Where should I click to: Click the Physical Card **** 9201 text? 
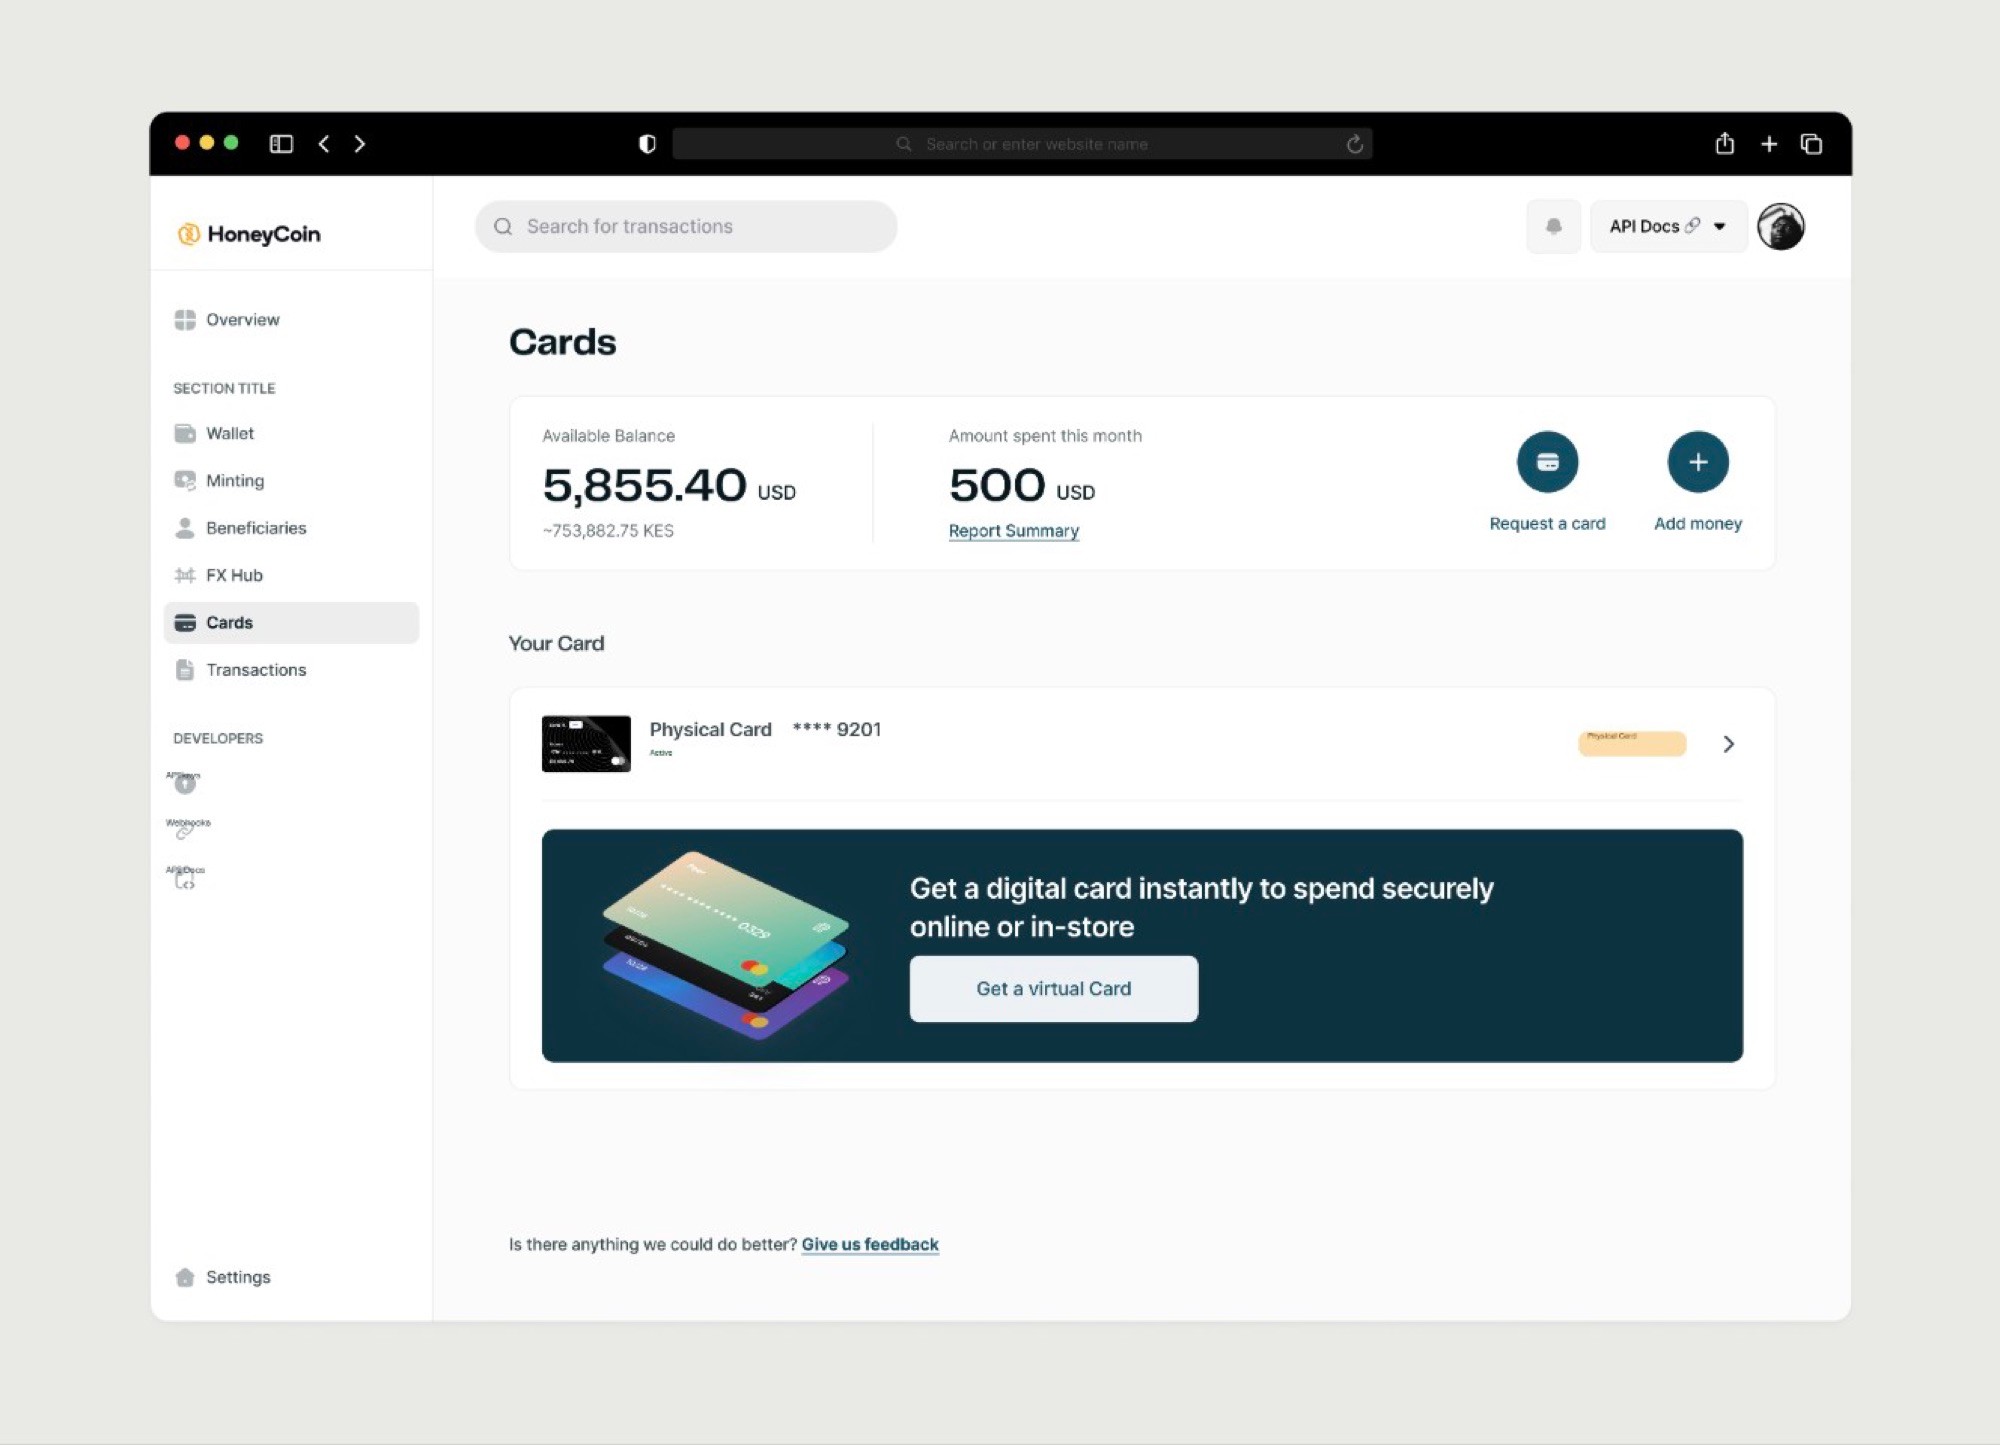point(765,729)
